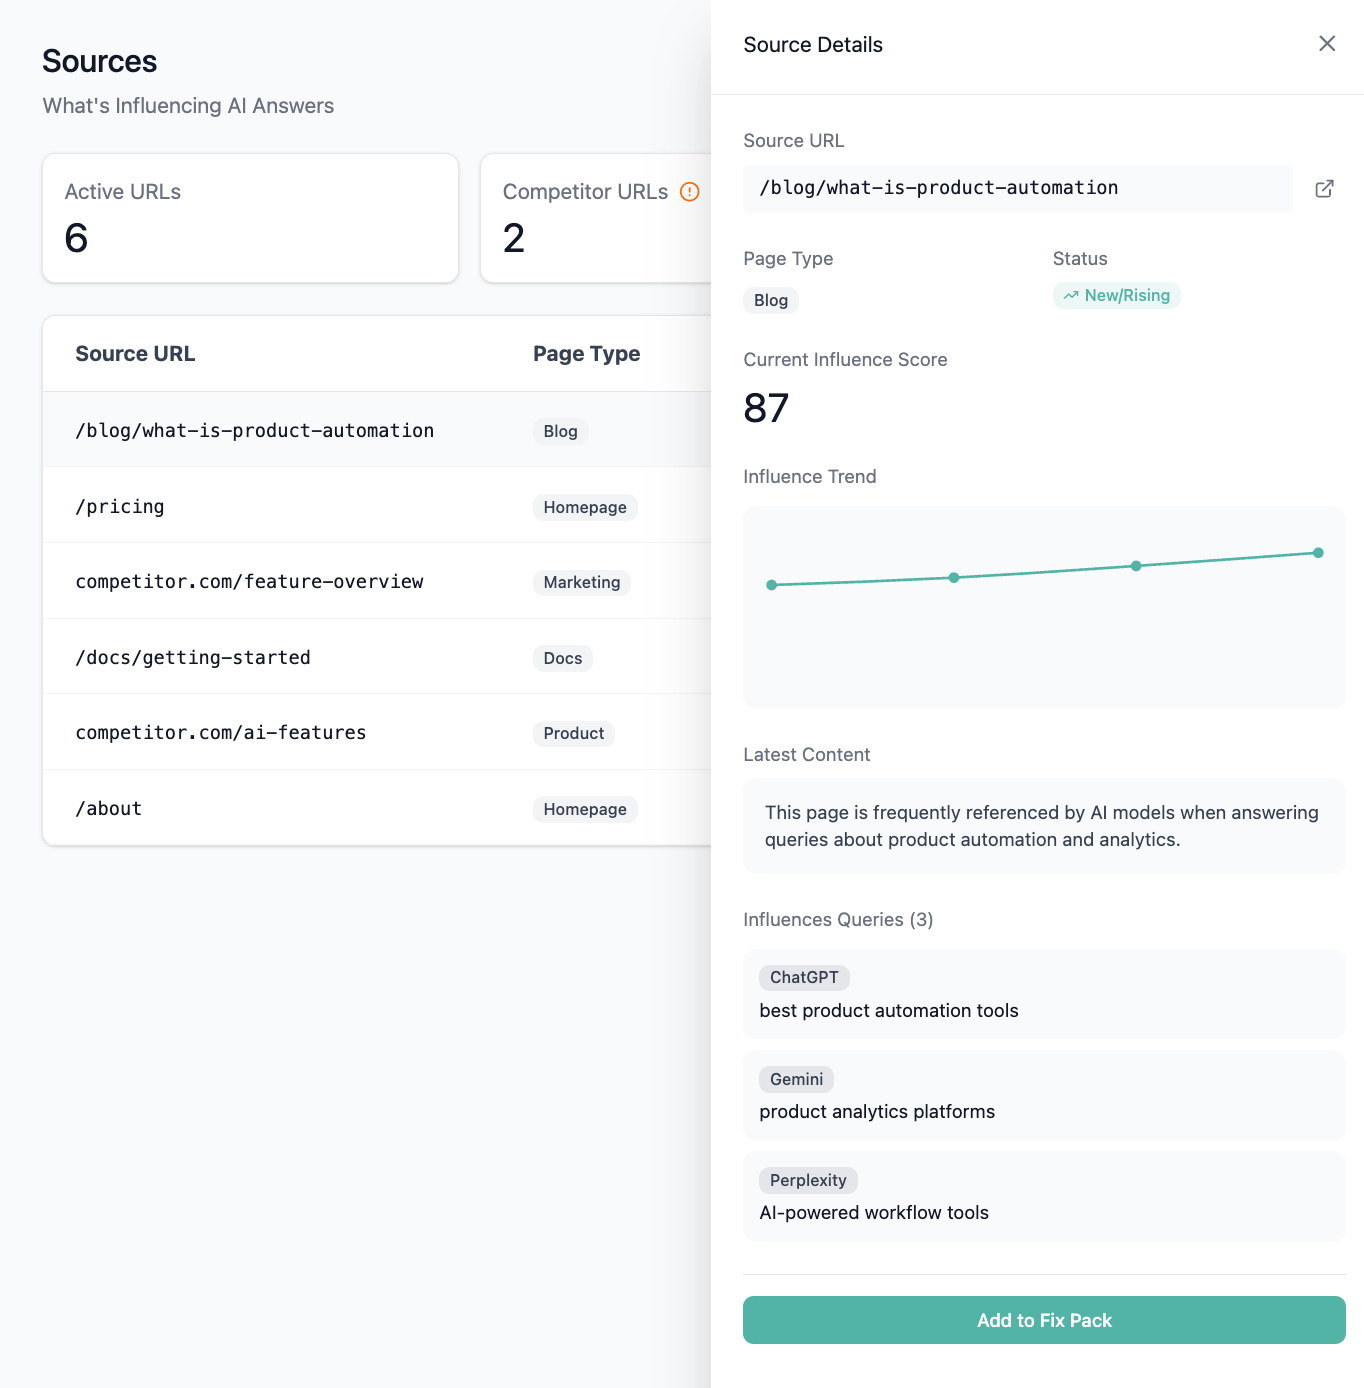The width and height of the screenshot is (1364, 1388).
Task: Click the ChatGPT badge on the first query
Action: 804,977
